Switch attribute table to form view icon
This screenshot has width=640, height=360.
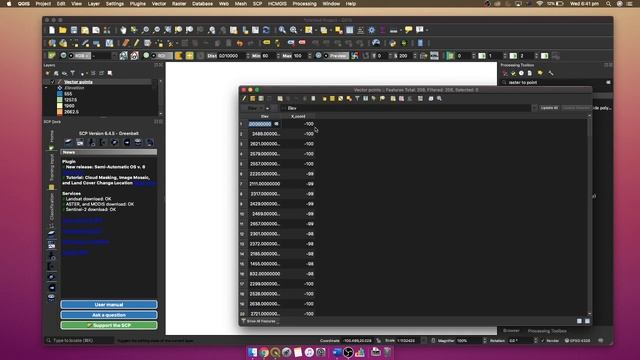pos(579,321)
